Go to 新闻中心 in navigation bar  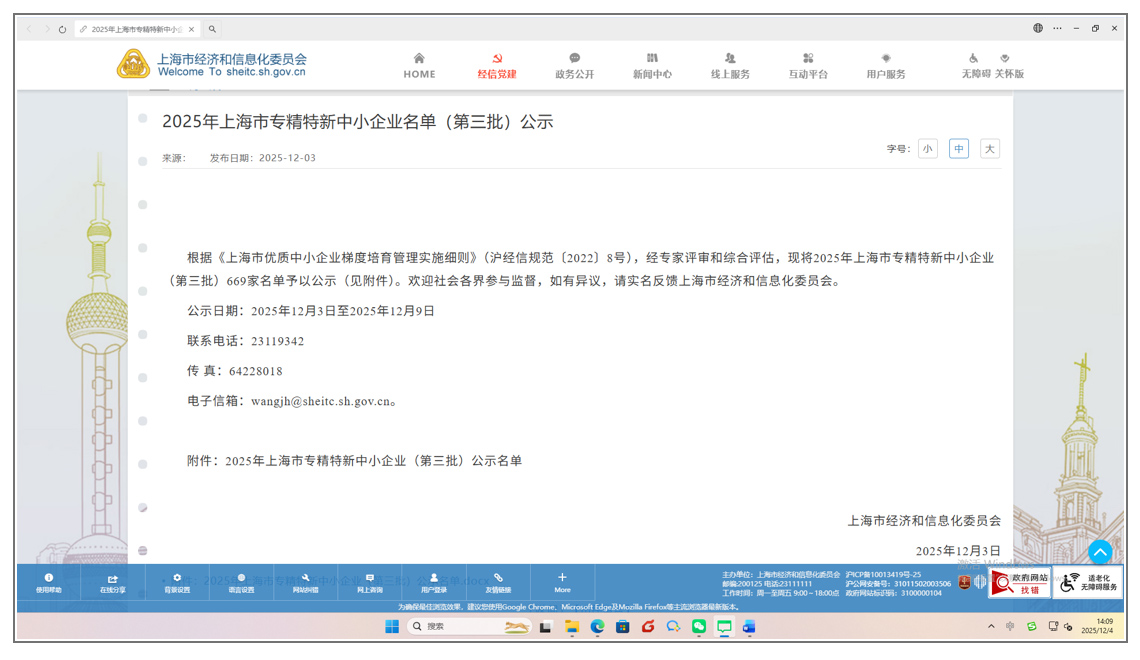[x=652, y=66]
